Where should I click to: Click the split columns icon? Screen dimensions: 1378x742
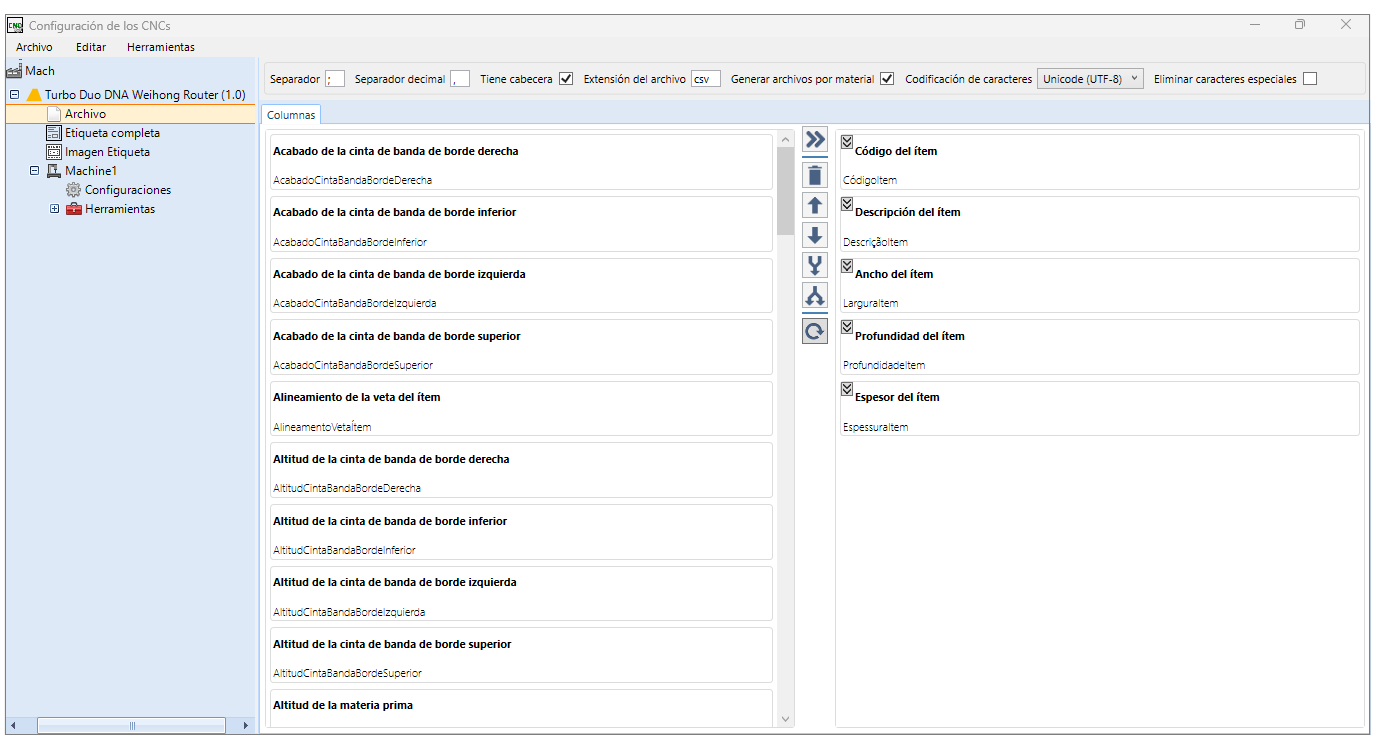point(815,295)
